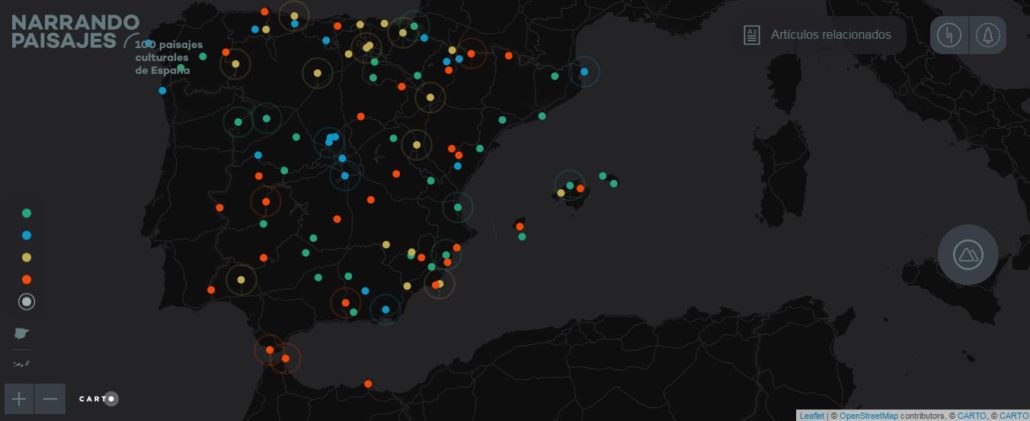Screen dimensions: 1030x421
Task: Zoom out with the minus button
Action: pos(50,399)
